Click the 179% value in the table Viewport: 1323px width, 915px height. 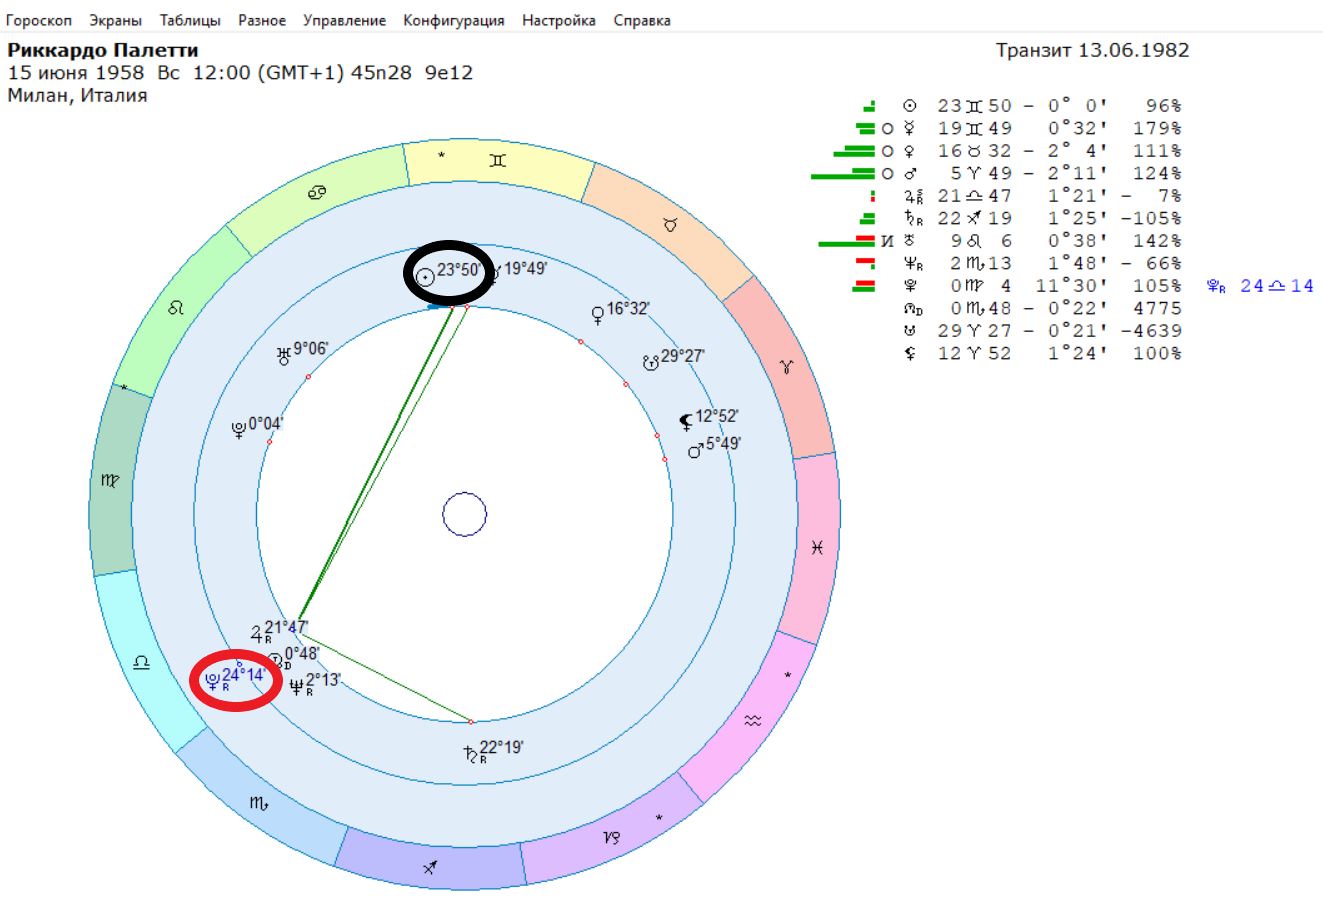(1157, 129)
